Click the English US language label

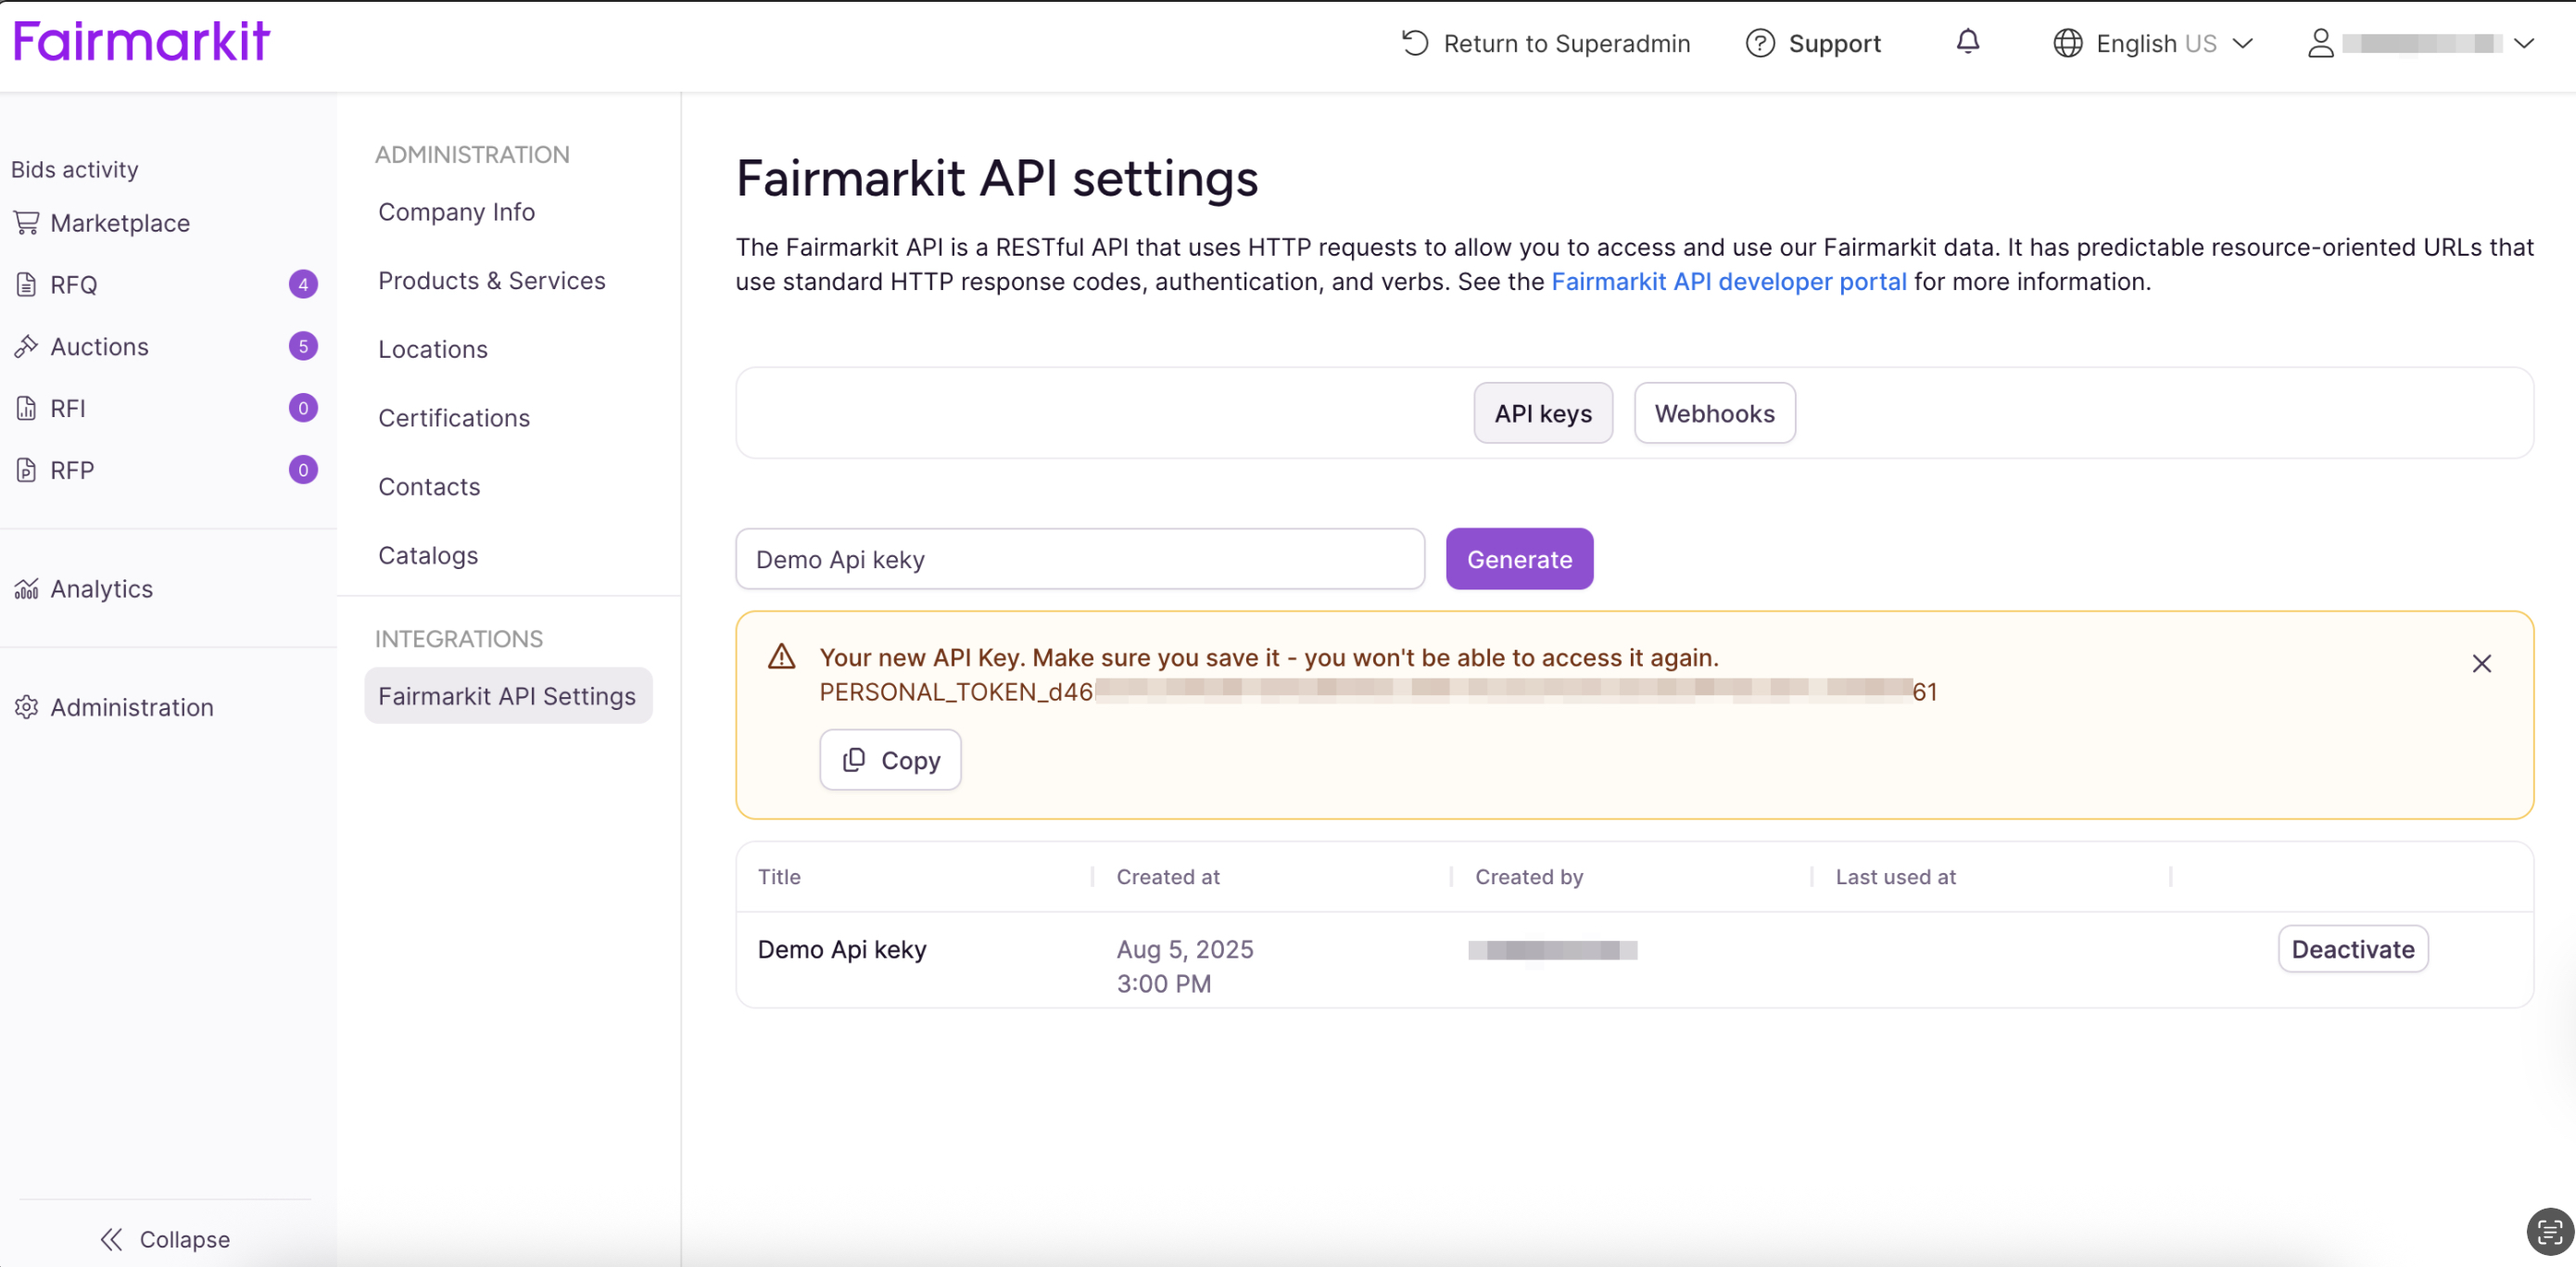(x=2156, y=43)
